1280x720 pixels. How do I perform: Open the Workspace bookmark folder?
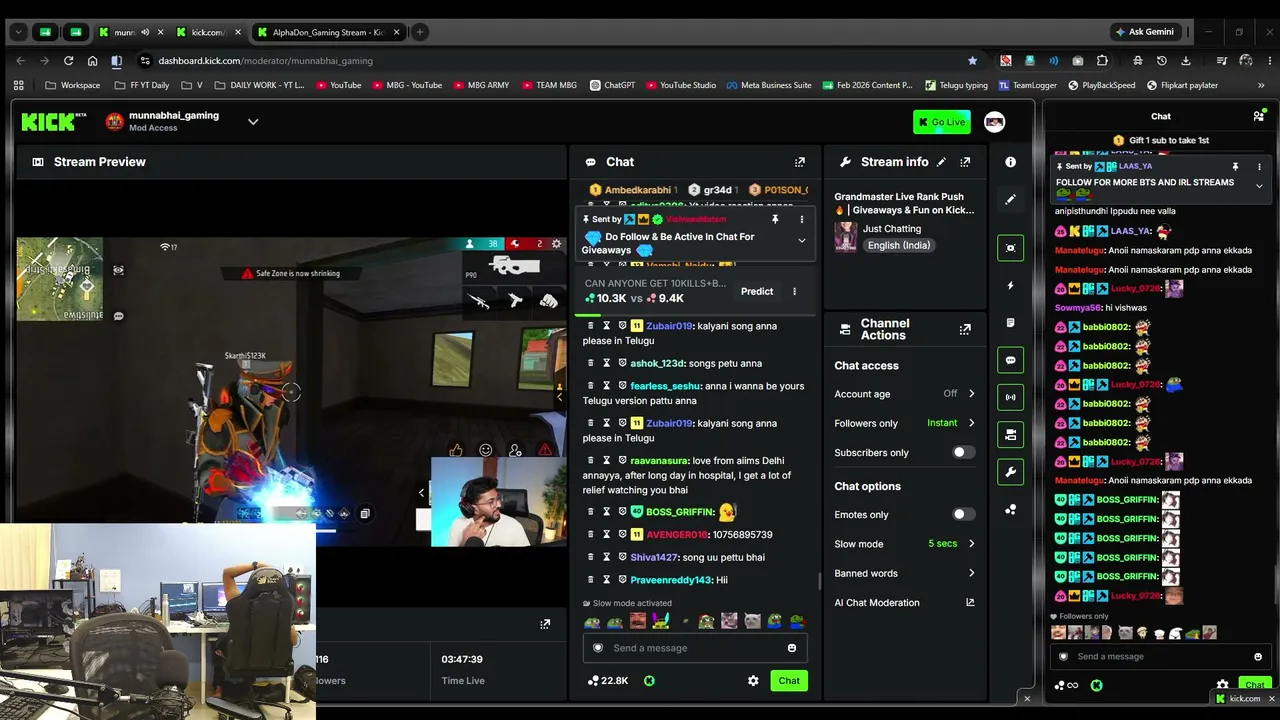click(x=71, y=85)
